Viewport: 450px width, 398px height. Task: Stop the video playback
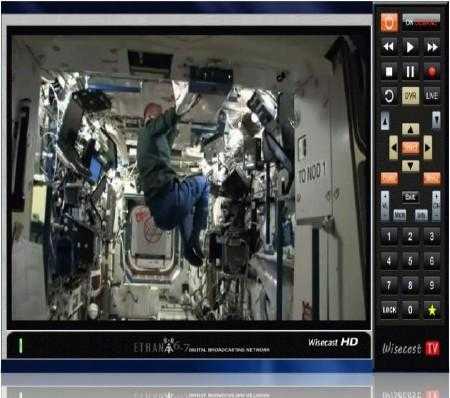[389, 71]
